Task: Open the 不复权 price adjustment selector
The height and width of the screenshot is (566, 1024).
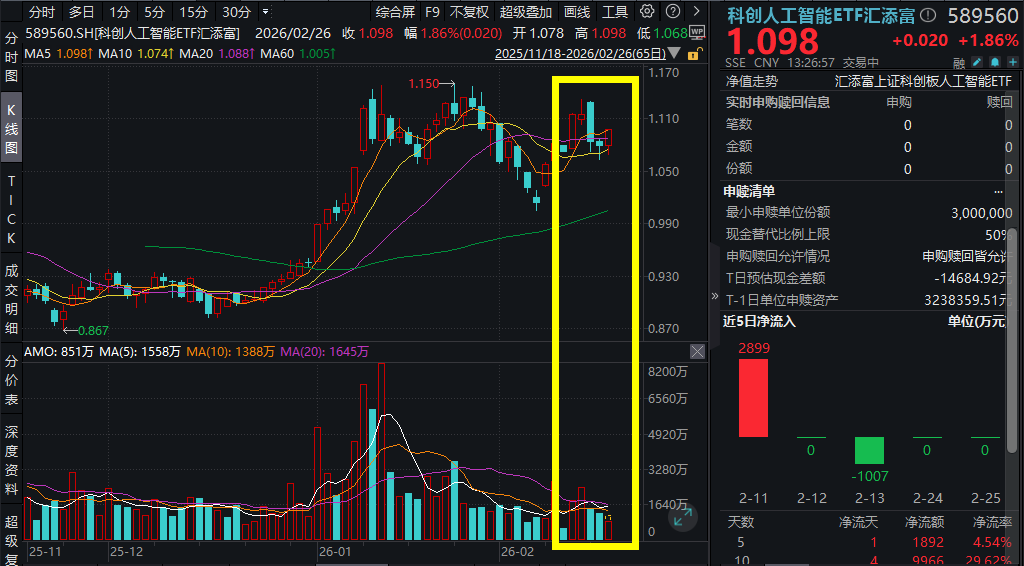Action: coord(469,12)
